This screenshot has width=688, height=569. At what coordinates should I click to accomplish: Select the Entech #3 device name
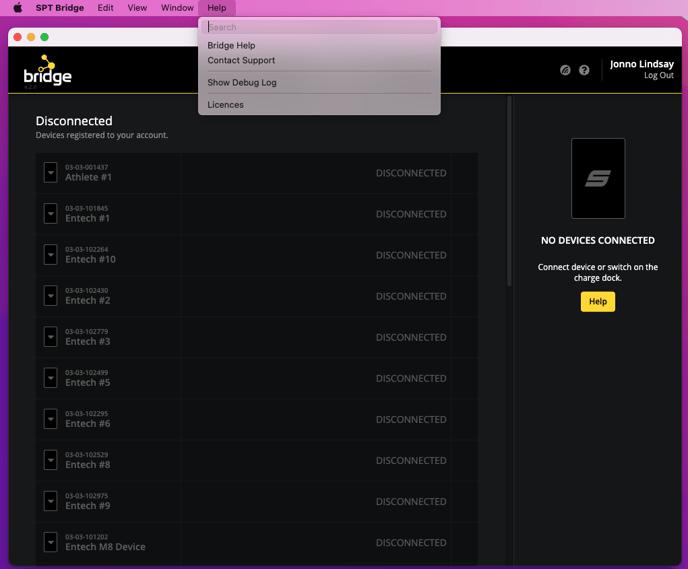pos(88,341)
